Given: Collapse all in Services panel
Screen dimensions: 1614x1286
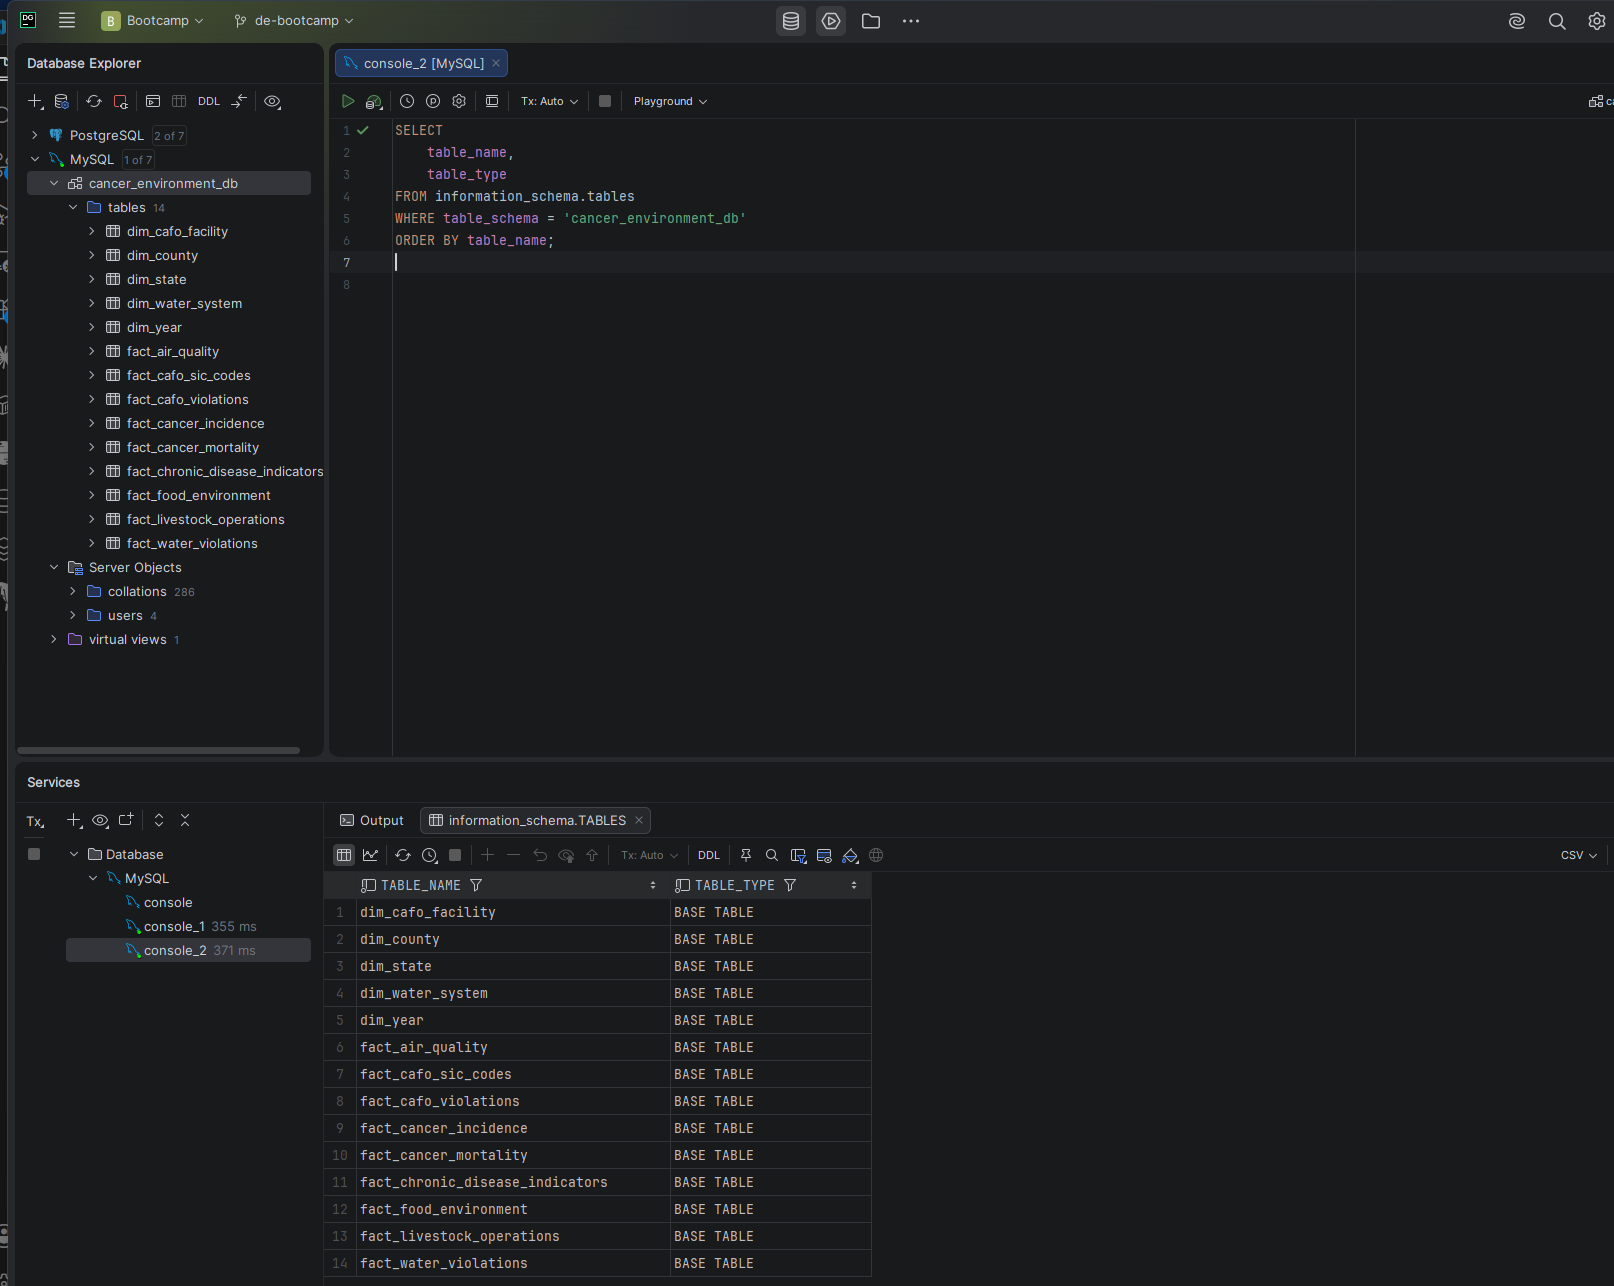Looking at the screenshot, I should (185, 820).
